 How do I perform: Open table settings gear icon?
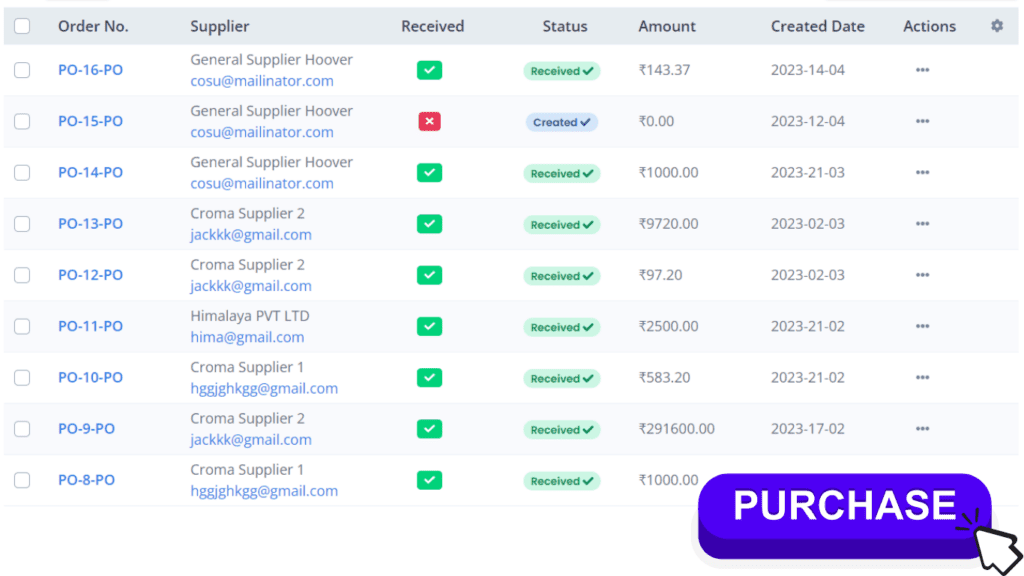[997, 25]
